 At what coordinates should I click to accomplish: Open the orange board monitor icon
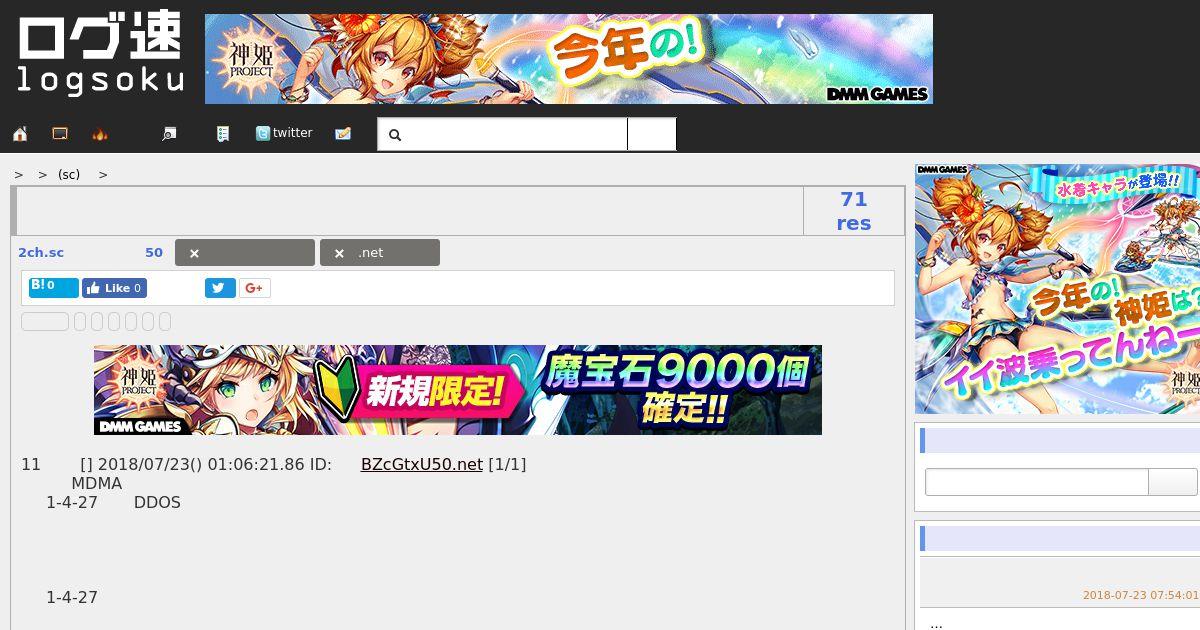[x=60, y=134]
